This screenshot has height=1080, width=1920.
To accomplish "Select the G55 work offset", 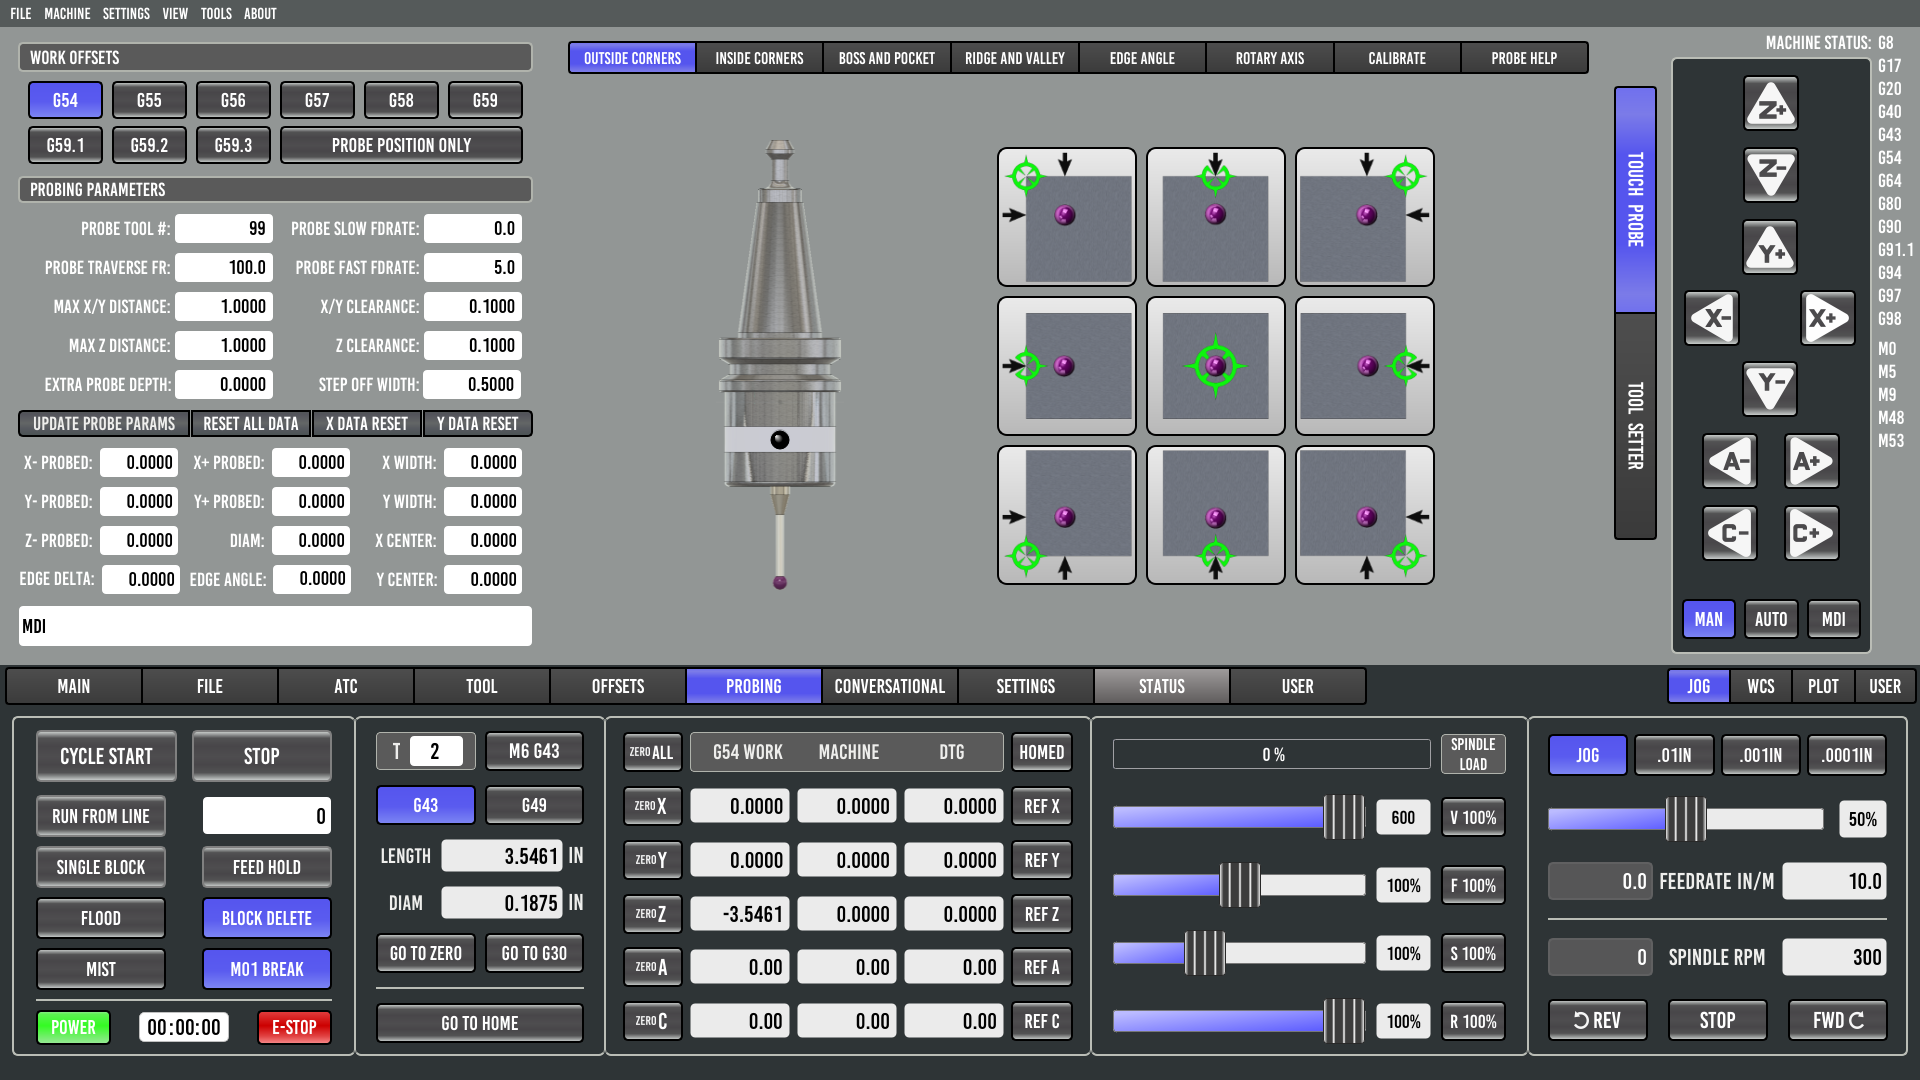I will [149, 100].
